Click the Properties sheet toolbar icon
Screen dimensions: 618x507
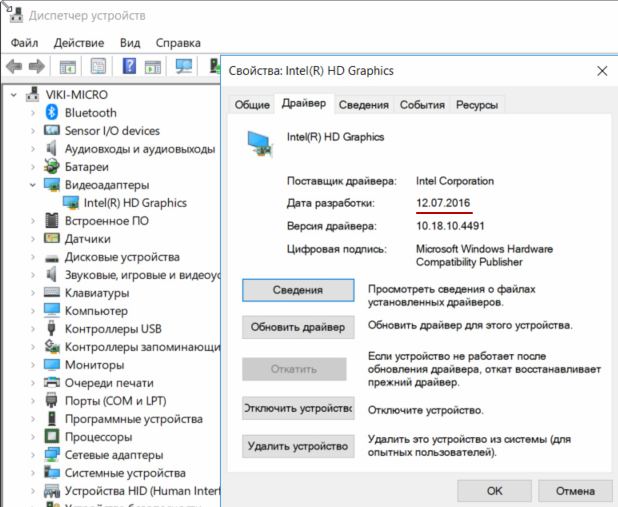(x=99, y=66)
